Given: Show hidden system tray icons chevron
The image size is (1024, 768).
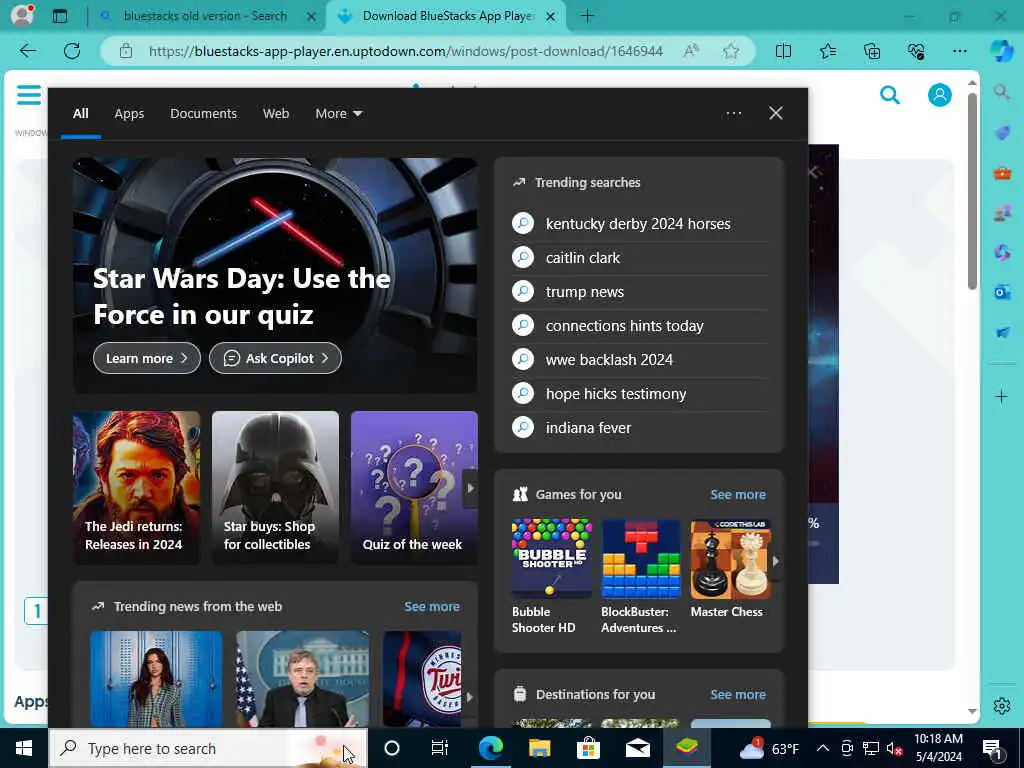Looking at the screenshot, I should tap(823, 748).
